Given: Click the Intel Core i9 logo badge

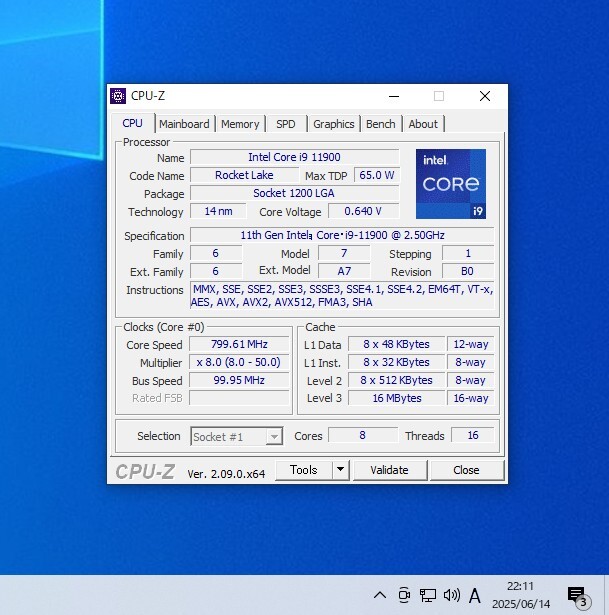Looking at the screenshot, I should (451, 184).
